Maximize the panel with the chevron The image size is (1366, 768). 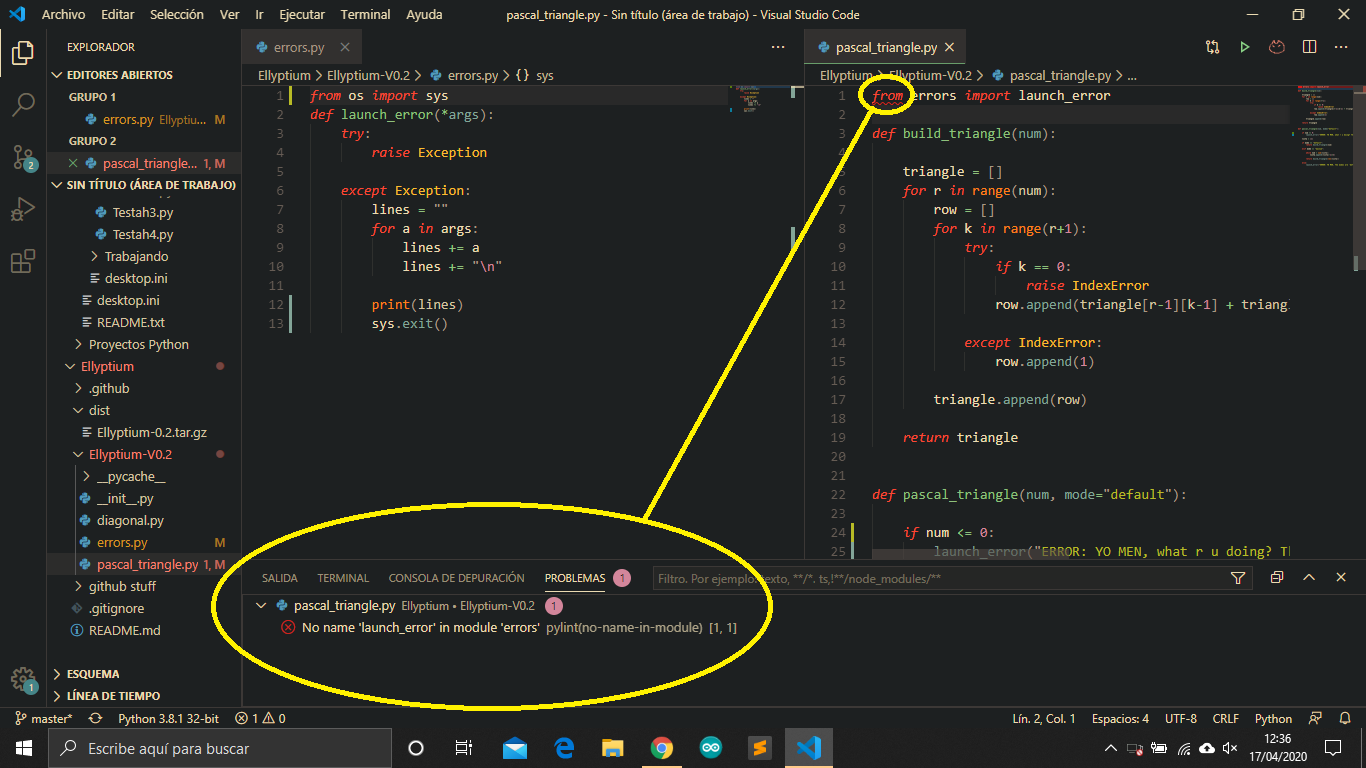[x=1308, y=577]
